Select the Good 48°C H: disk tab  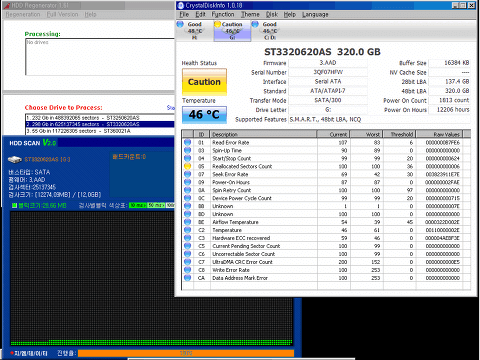194,31
